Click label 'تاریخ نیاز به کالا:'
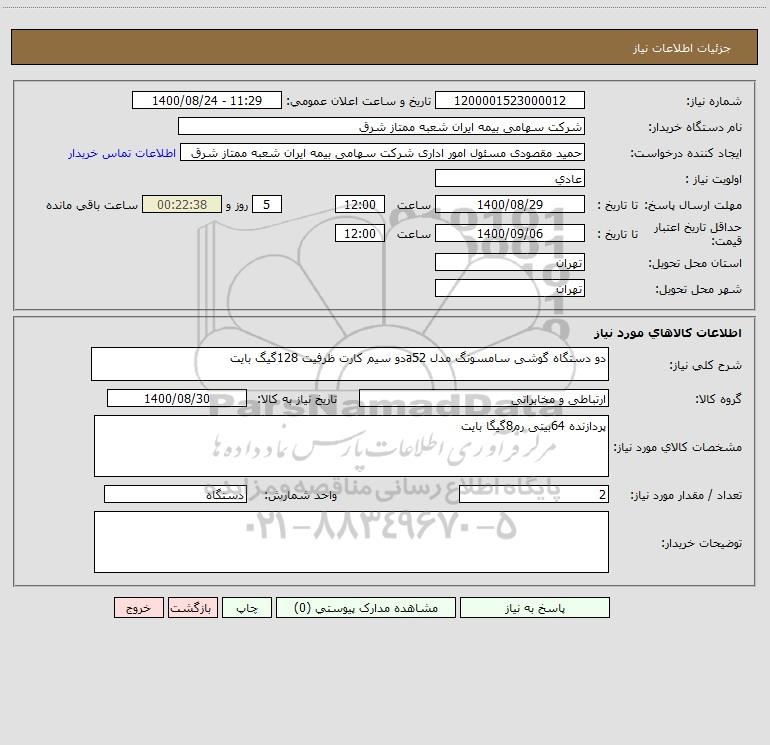The width and height of the screenshot is (770, 745). pyautogui.click(x=298, y=399)
